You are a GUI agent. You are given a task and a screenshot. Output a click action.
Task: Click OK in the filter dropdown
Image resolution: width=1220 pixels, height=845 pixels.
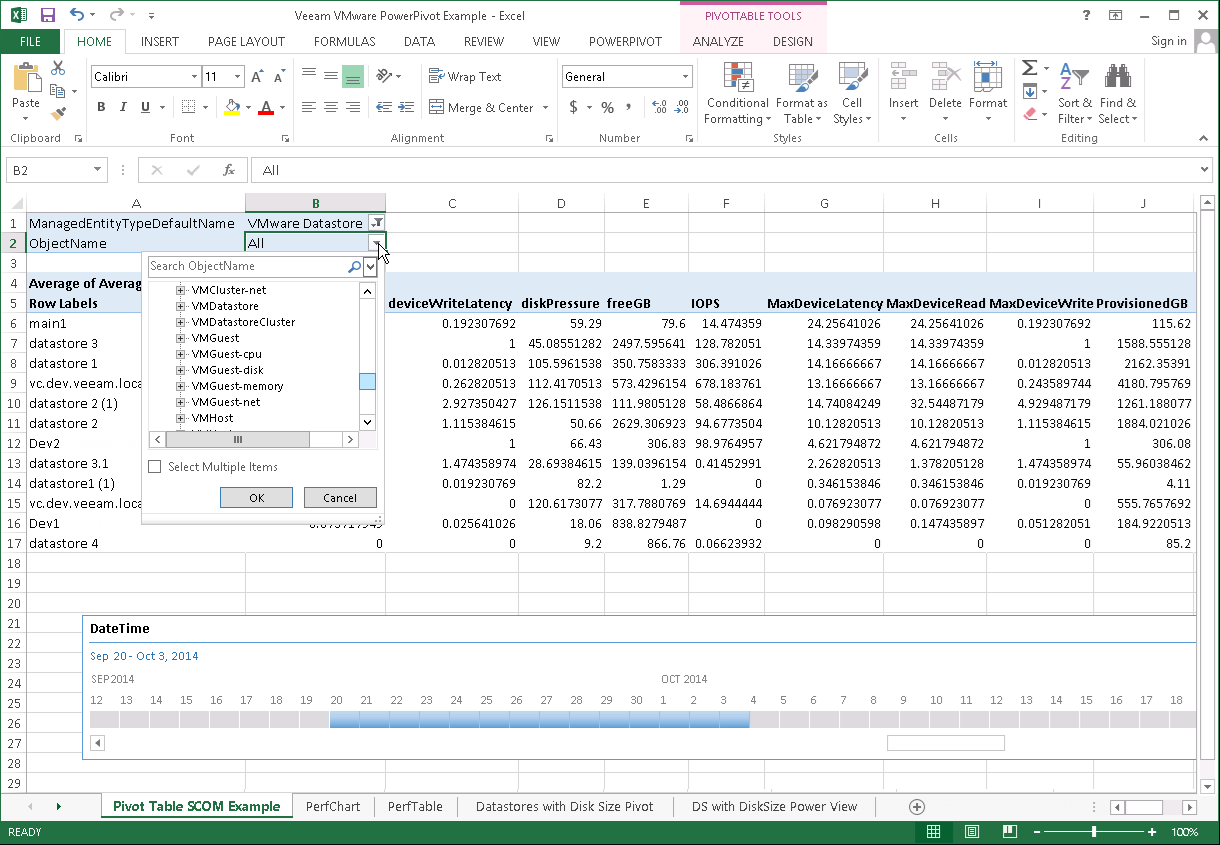point(256,498)
